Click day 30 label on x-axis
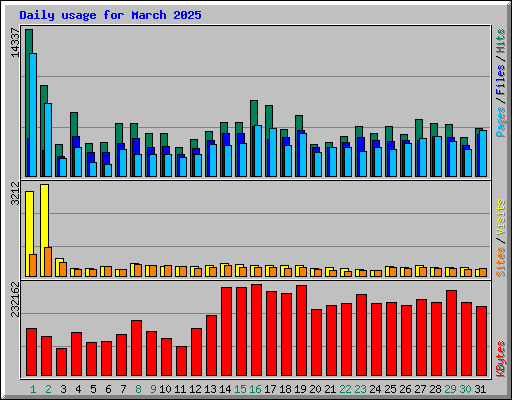Image resolution: width=512 pixels, height=400 pixels. [x=465, y=389]
